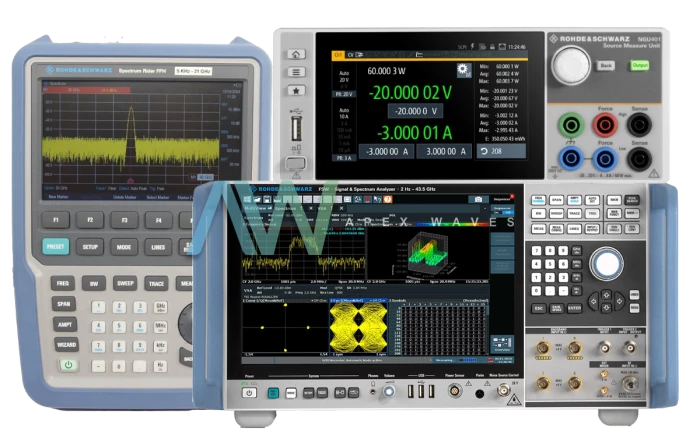Tap the ENTER key on the FSW
The height and width of the screenshot is (435, 700).
(x=574, y=308)
